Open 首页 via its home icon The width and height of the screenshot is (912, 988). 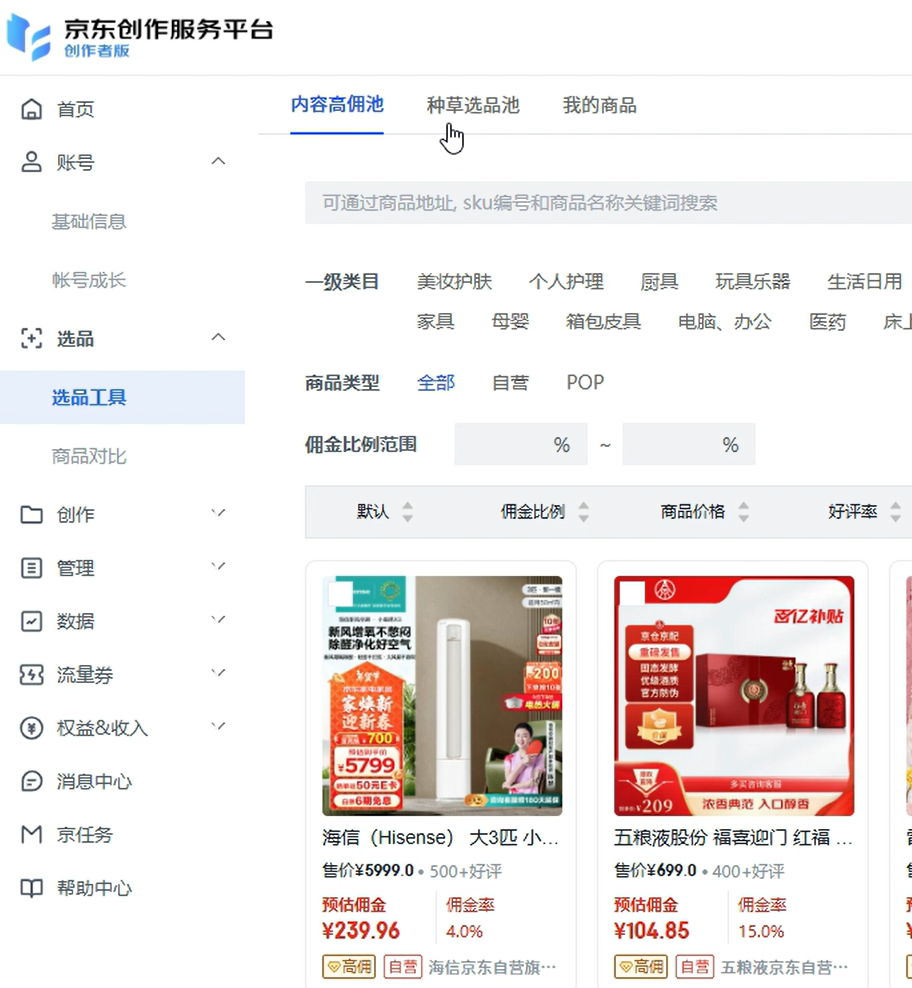click(x=32, y=109)
